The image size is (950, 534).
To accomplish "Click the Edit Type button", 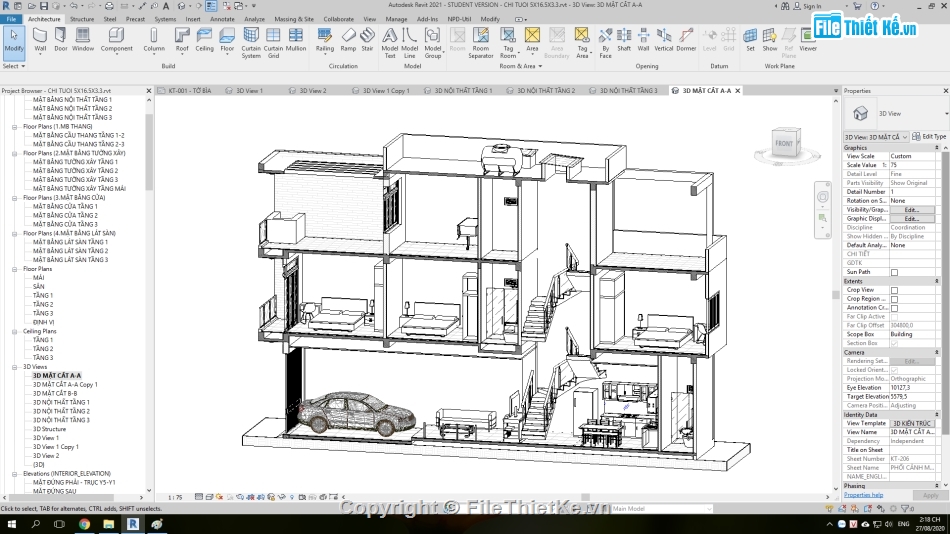I will point(929,137).
